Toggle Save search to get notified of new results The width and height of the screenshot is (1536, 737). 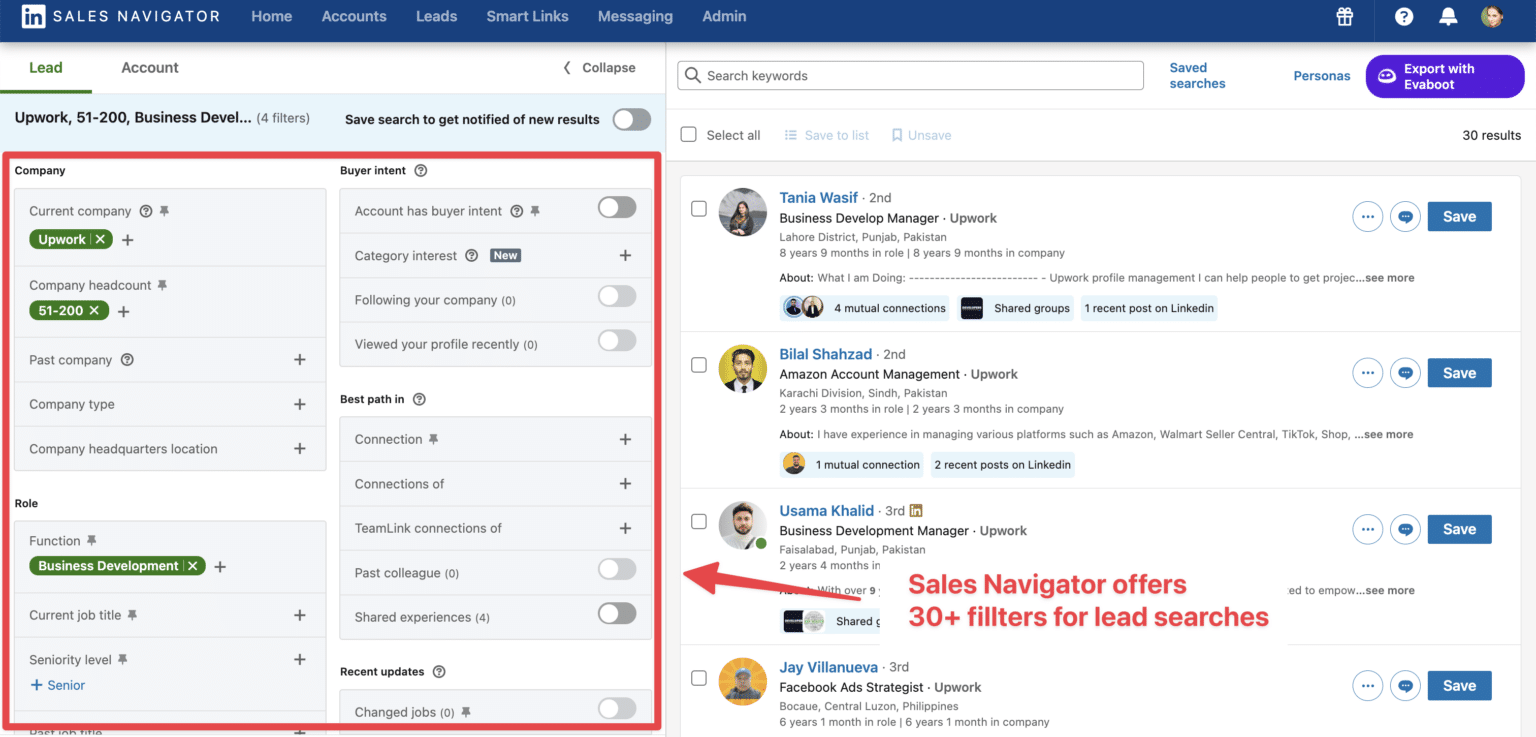point(631,118)
